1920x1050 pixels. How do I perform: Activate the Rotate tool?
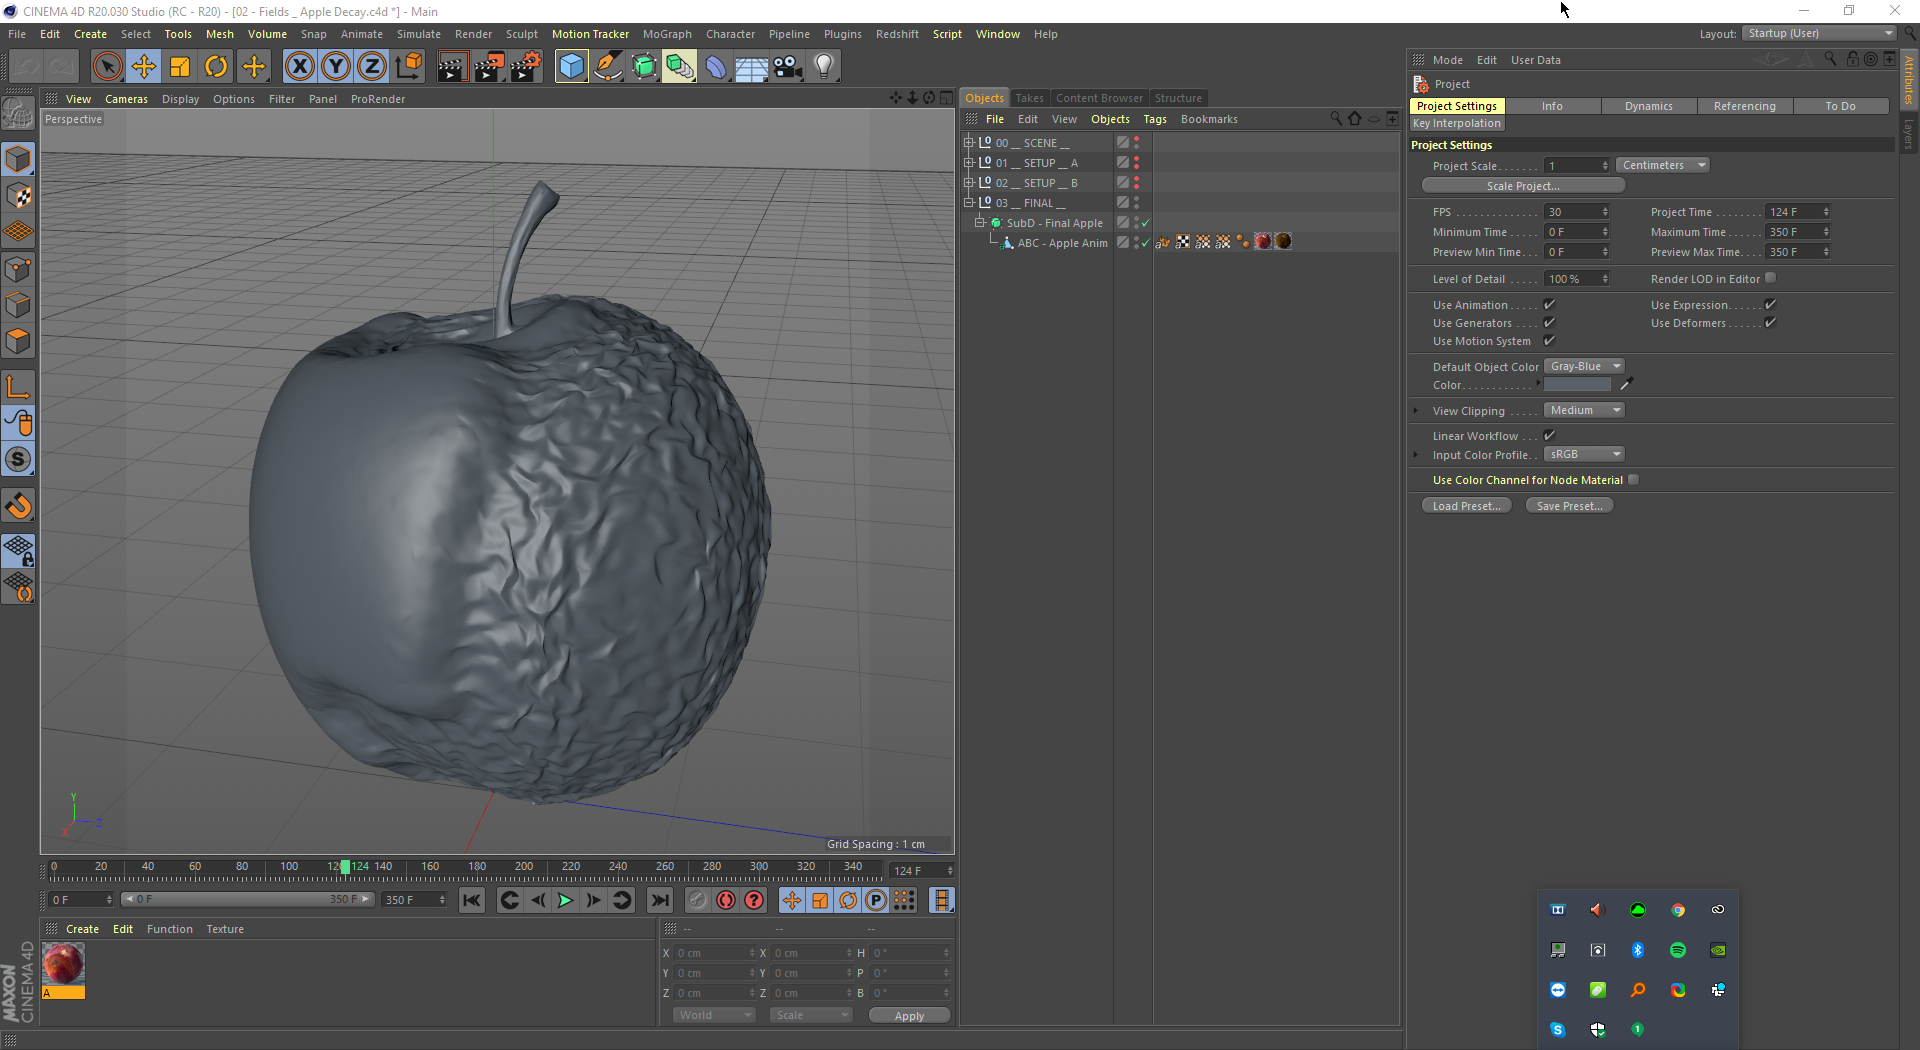click(216, 67)
